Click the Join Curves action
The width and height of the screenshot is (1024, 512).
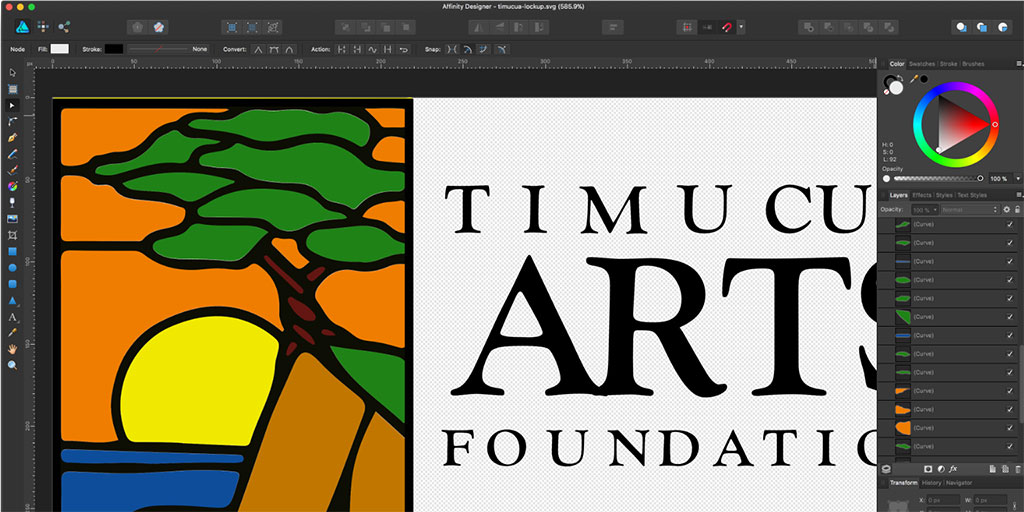388,49
